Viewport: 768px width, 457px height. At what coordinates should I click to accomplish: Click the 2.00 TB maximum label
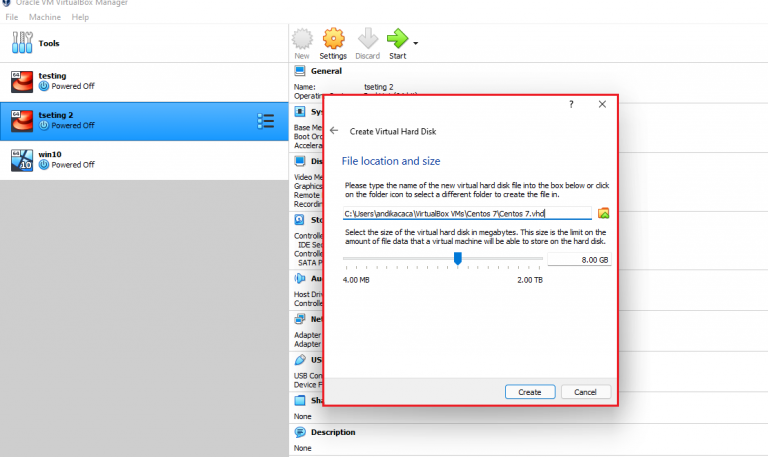tap(530, 280)
